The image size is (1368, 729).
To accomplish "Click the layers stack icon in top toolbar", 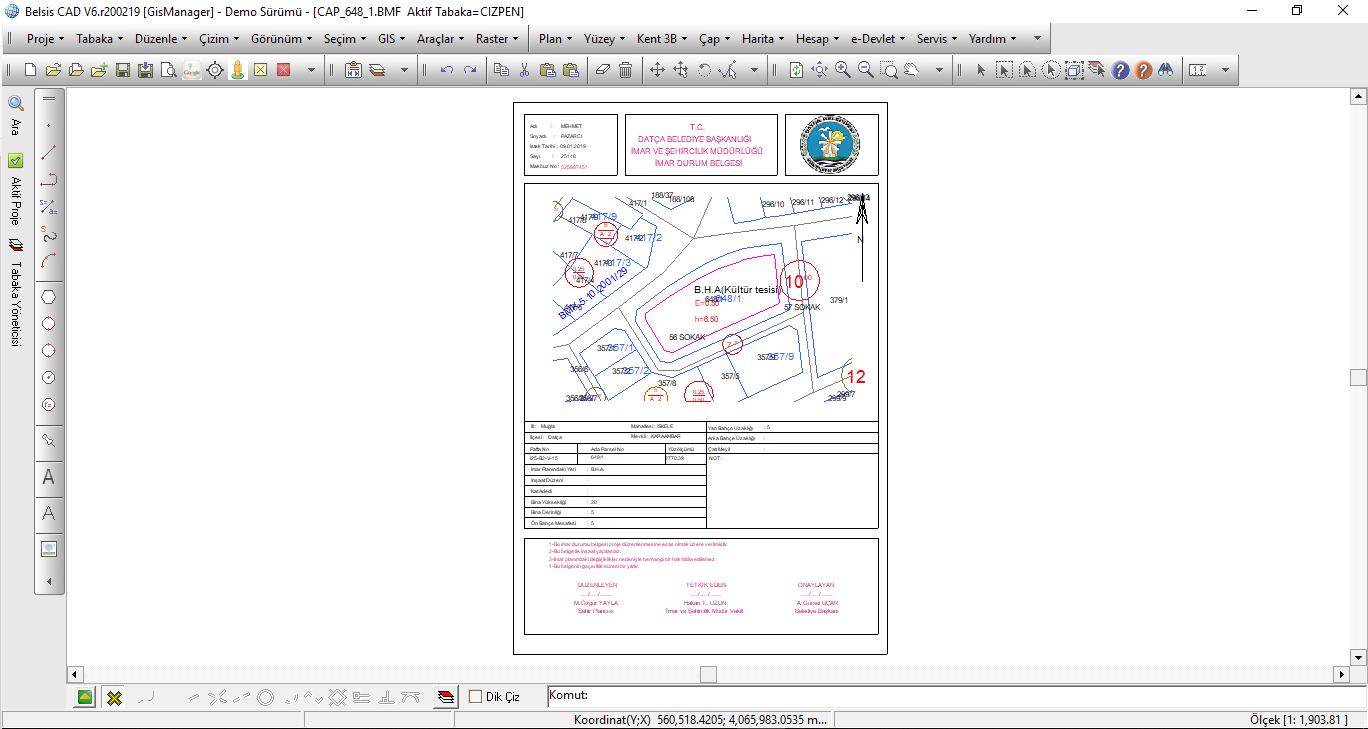I will (x=377, y=70).
